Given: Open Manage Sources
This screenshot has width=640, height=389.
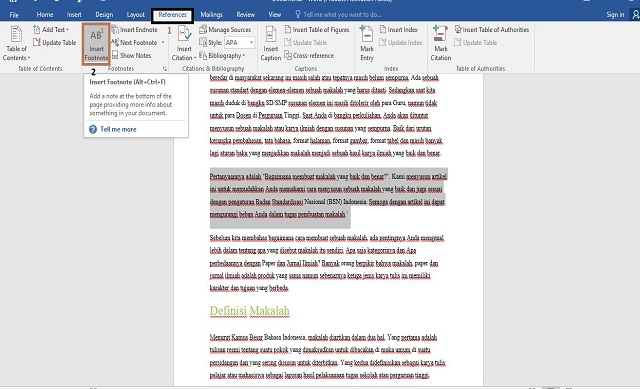Looking at the screenshot, I should [225, 30].
